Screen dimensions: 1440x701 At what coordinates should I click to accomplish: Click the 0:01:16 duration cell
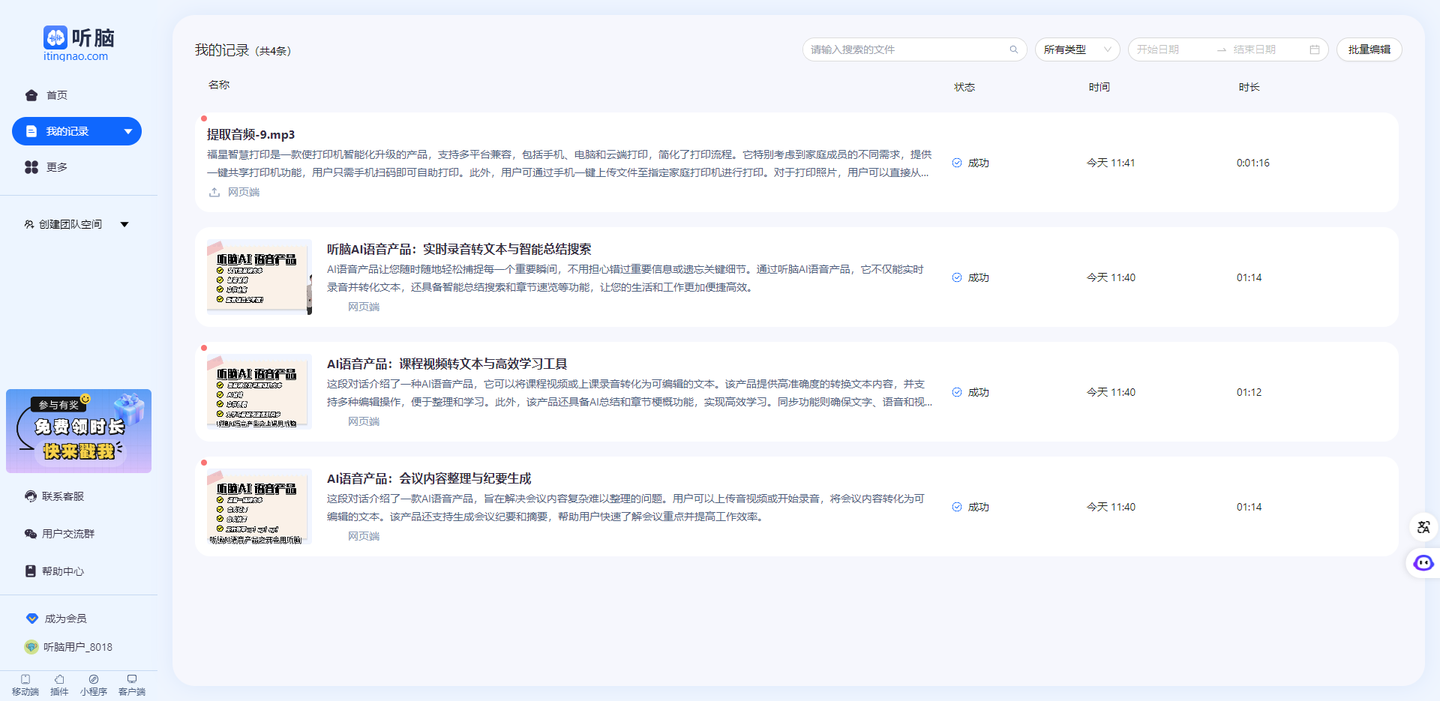pos(1253,162)
